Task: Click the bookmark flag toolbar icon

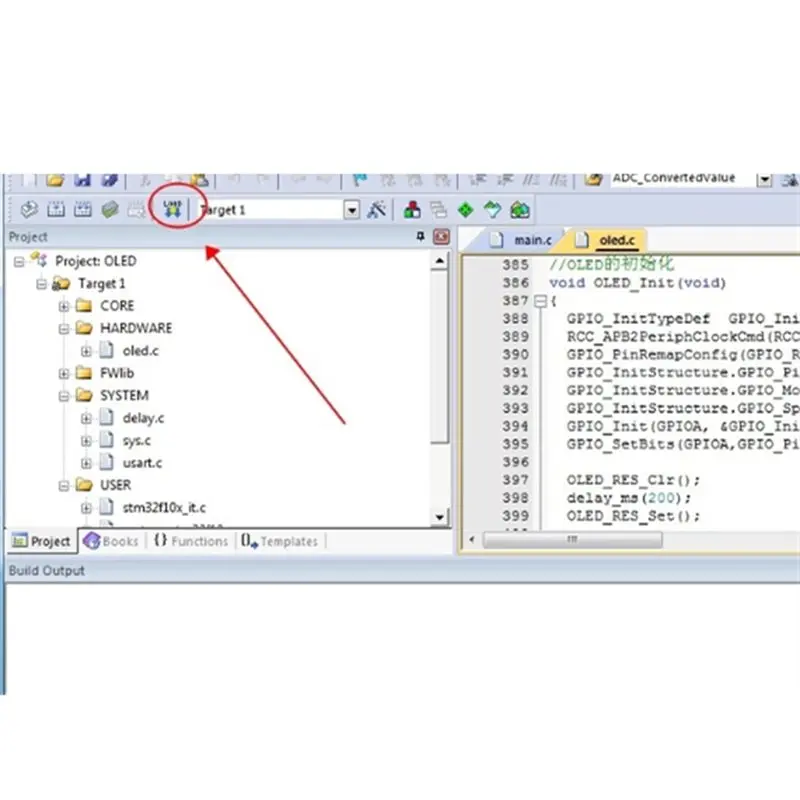Action: 360,181
